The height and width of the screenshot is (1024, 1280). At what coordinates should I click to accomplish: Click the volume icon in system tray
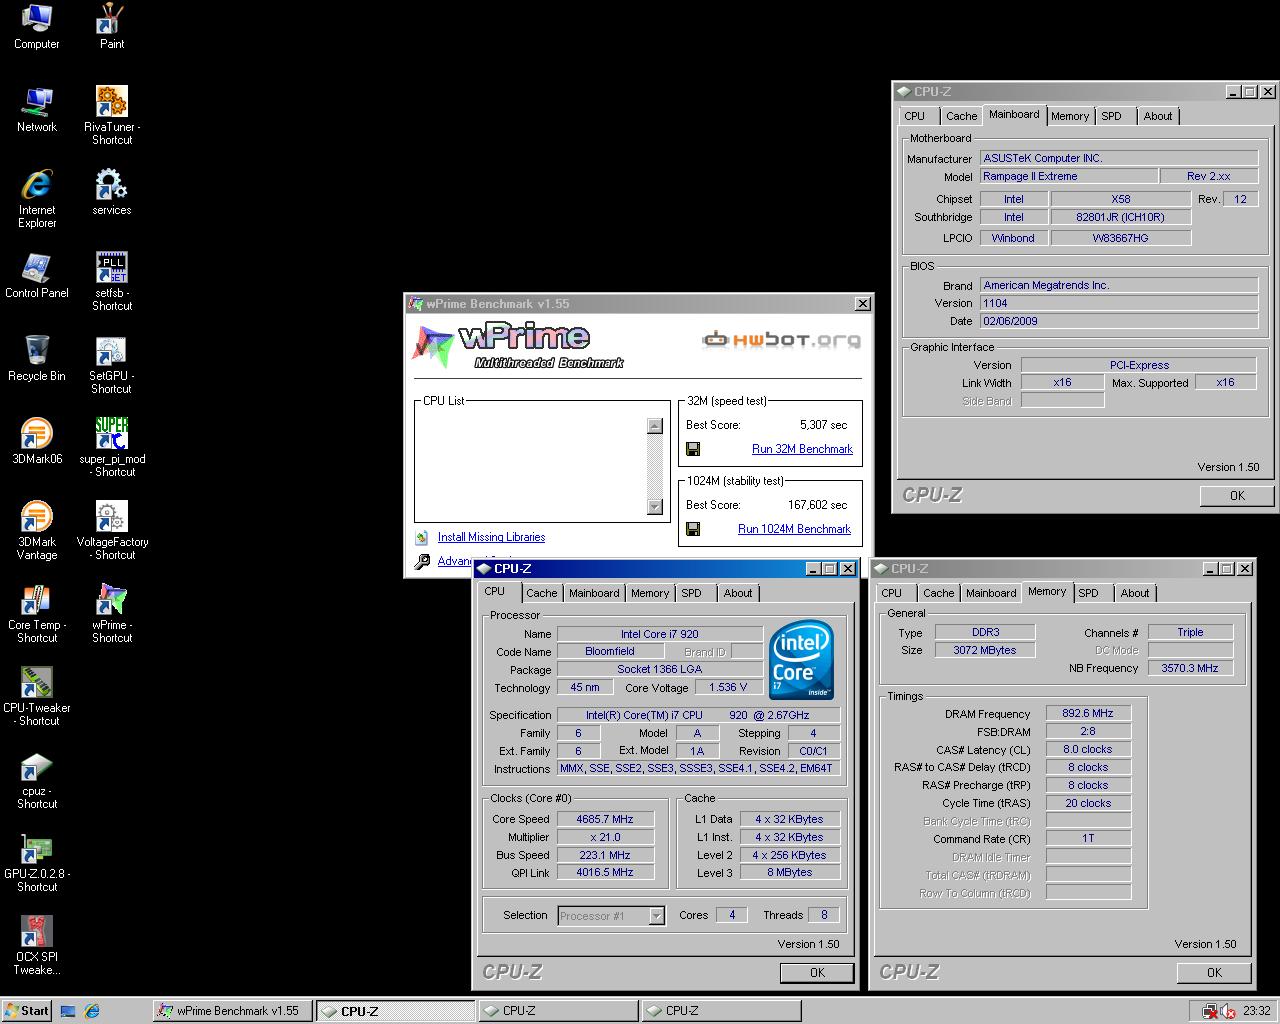[1228, 1011]
